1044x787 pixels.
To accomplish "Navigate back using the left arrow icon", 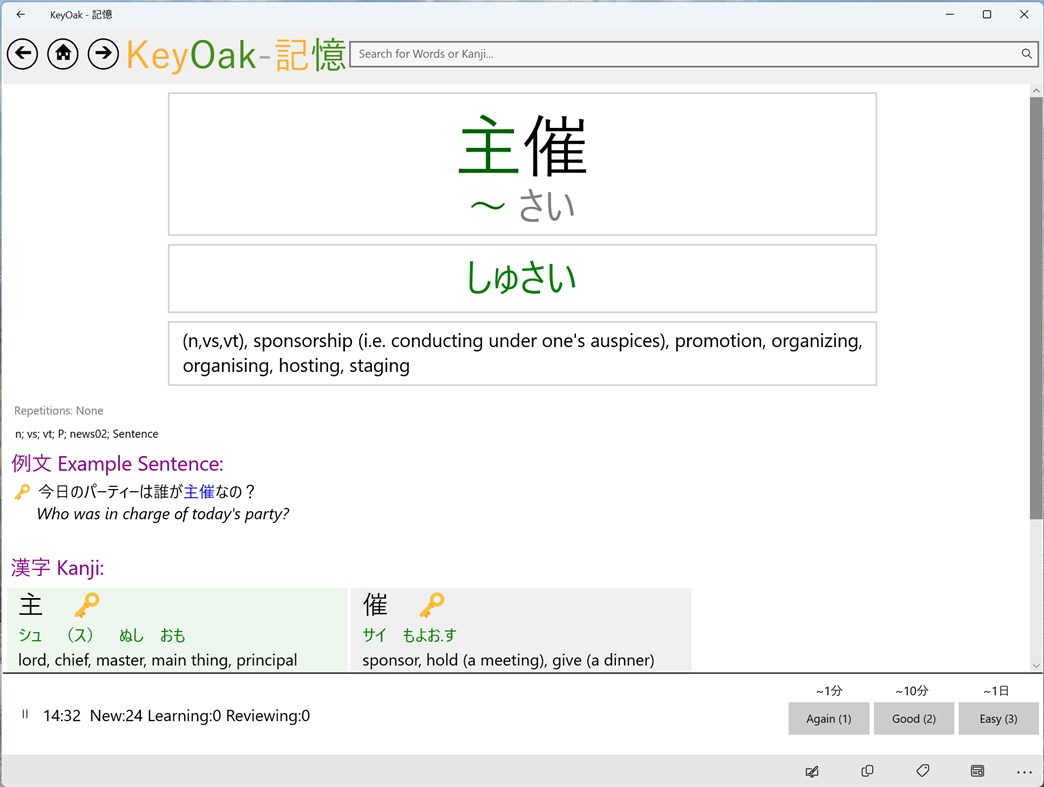I will (22, 54).
